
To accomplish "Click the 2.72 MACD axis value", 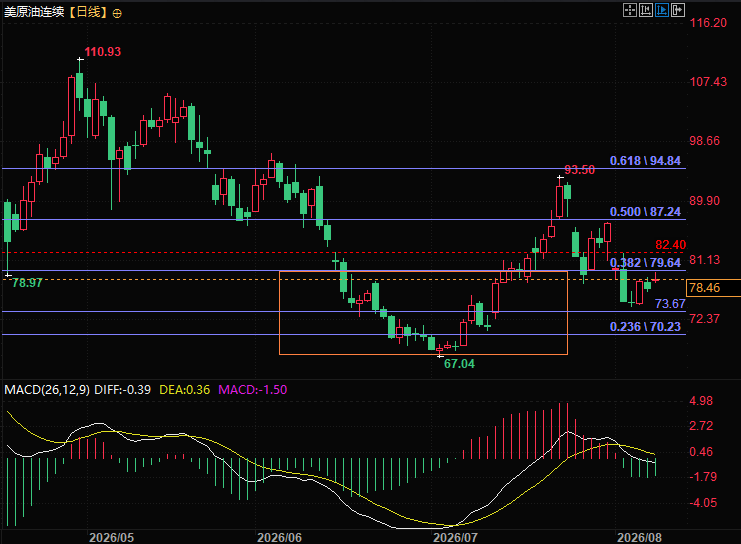I will [701, 426].
